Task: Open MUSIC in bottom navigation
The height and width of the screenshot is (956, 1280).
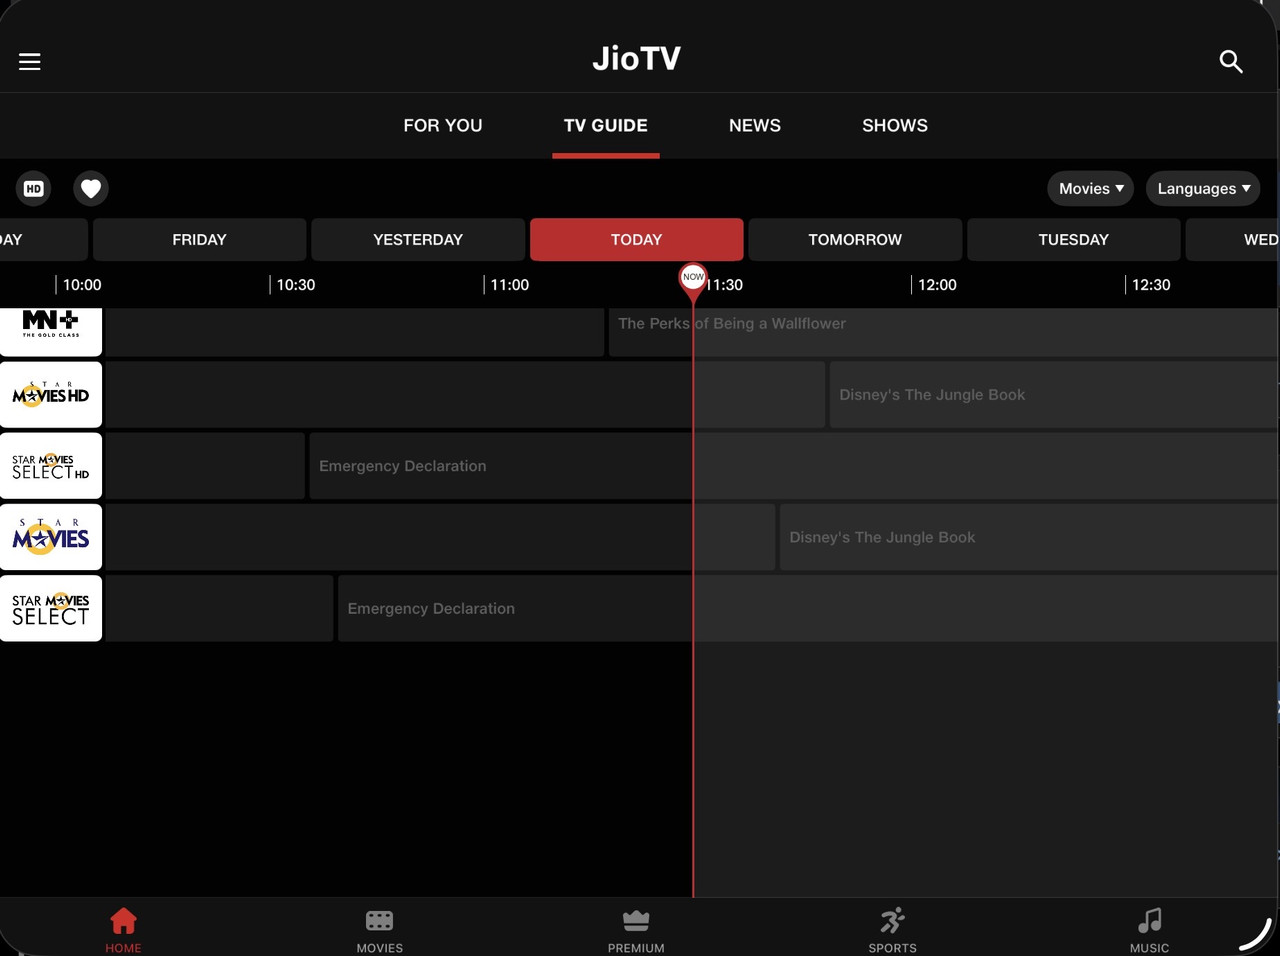Action: [1149, 930]
